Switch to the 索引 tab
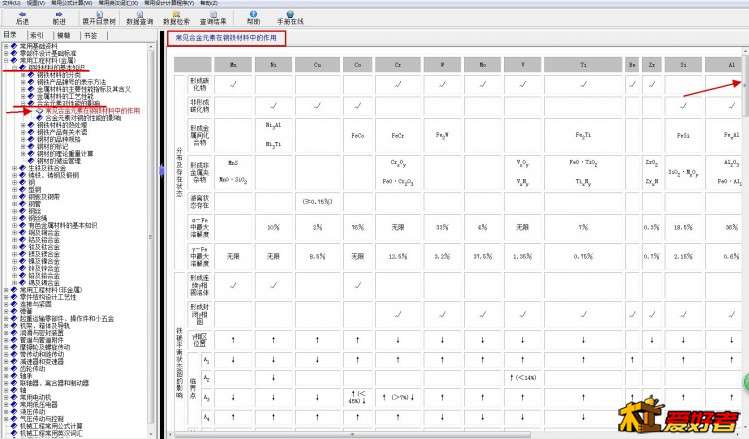The height and width of the screenshot is (439, 749). (x=36, y=35)
